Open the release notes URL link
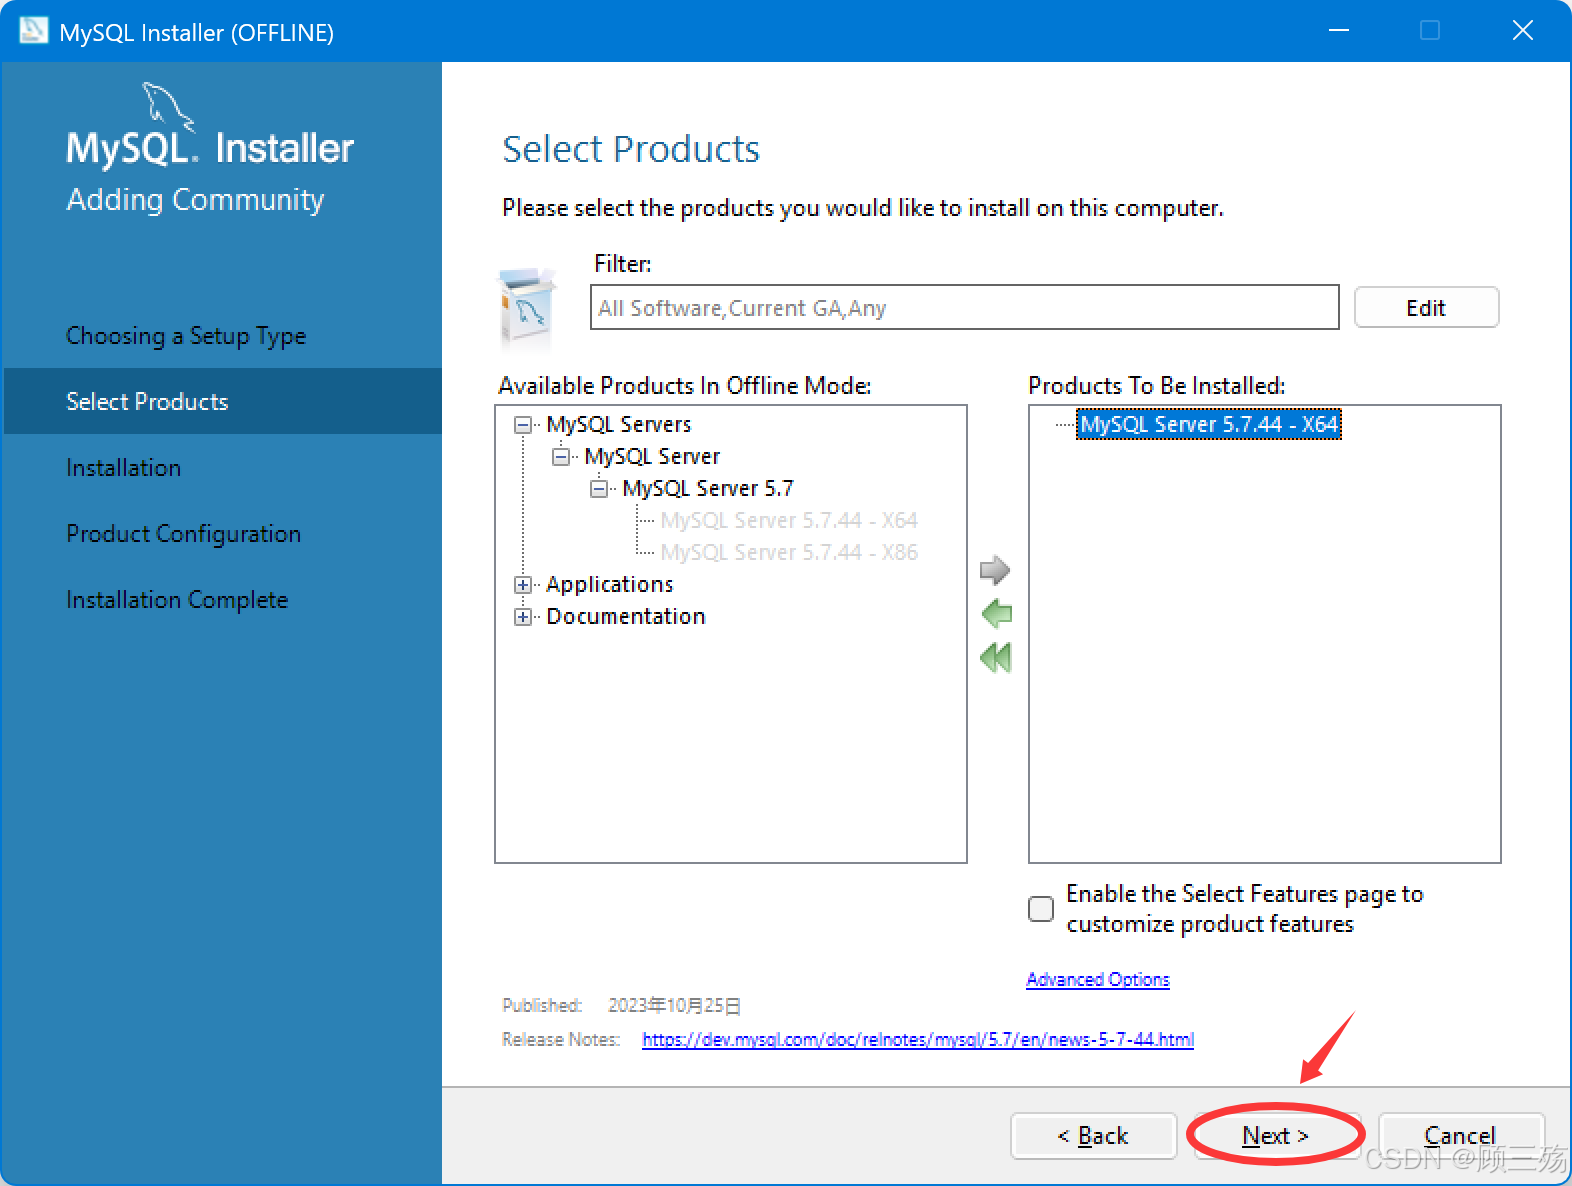 (918, 1039)
